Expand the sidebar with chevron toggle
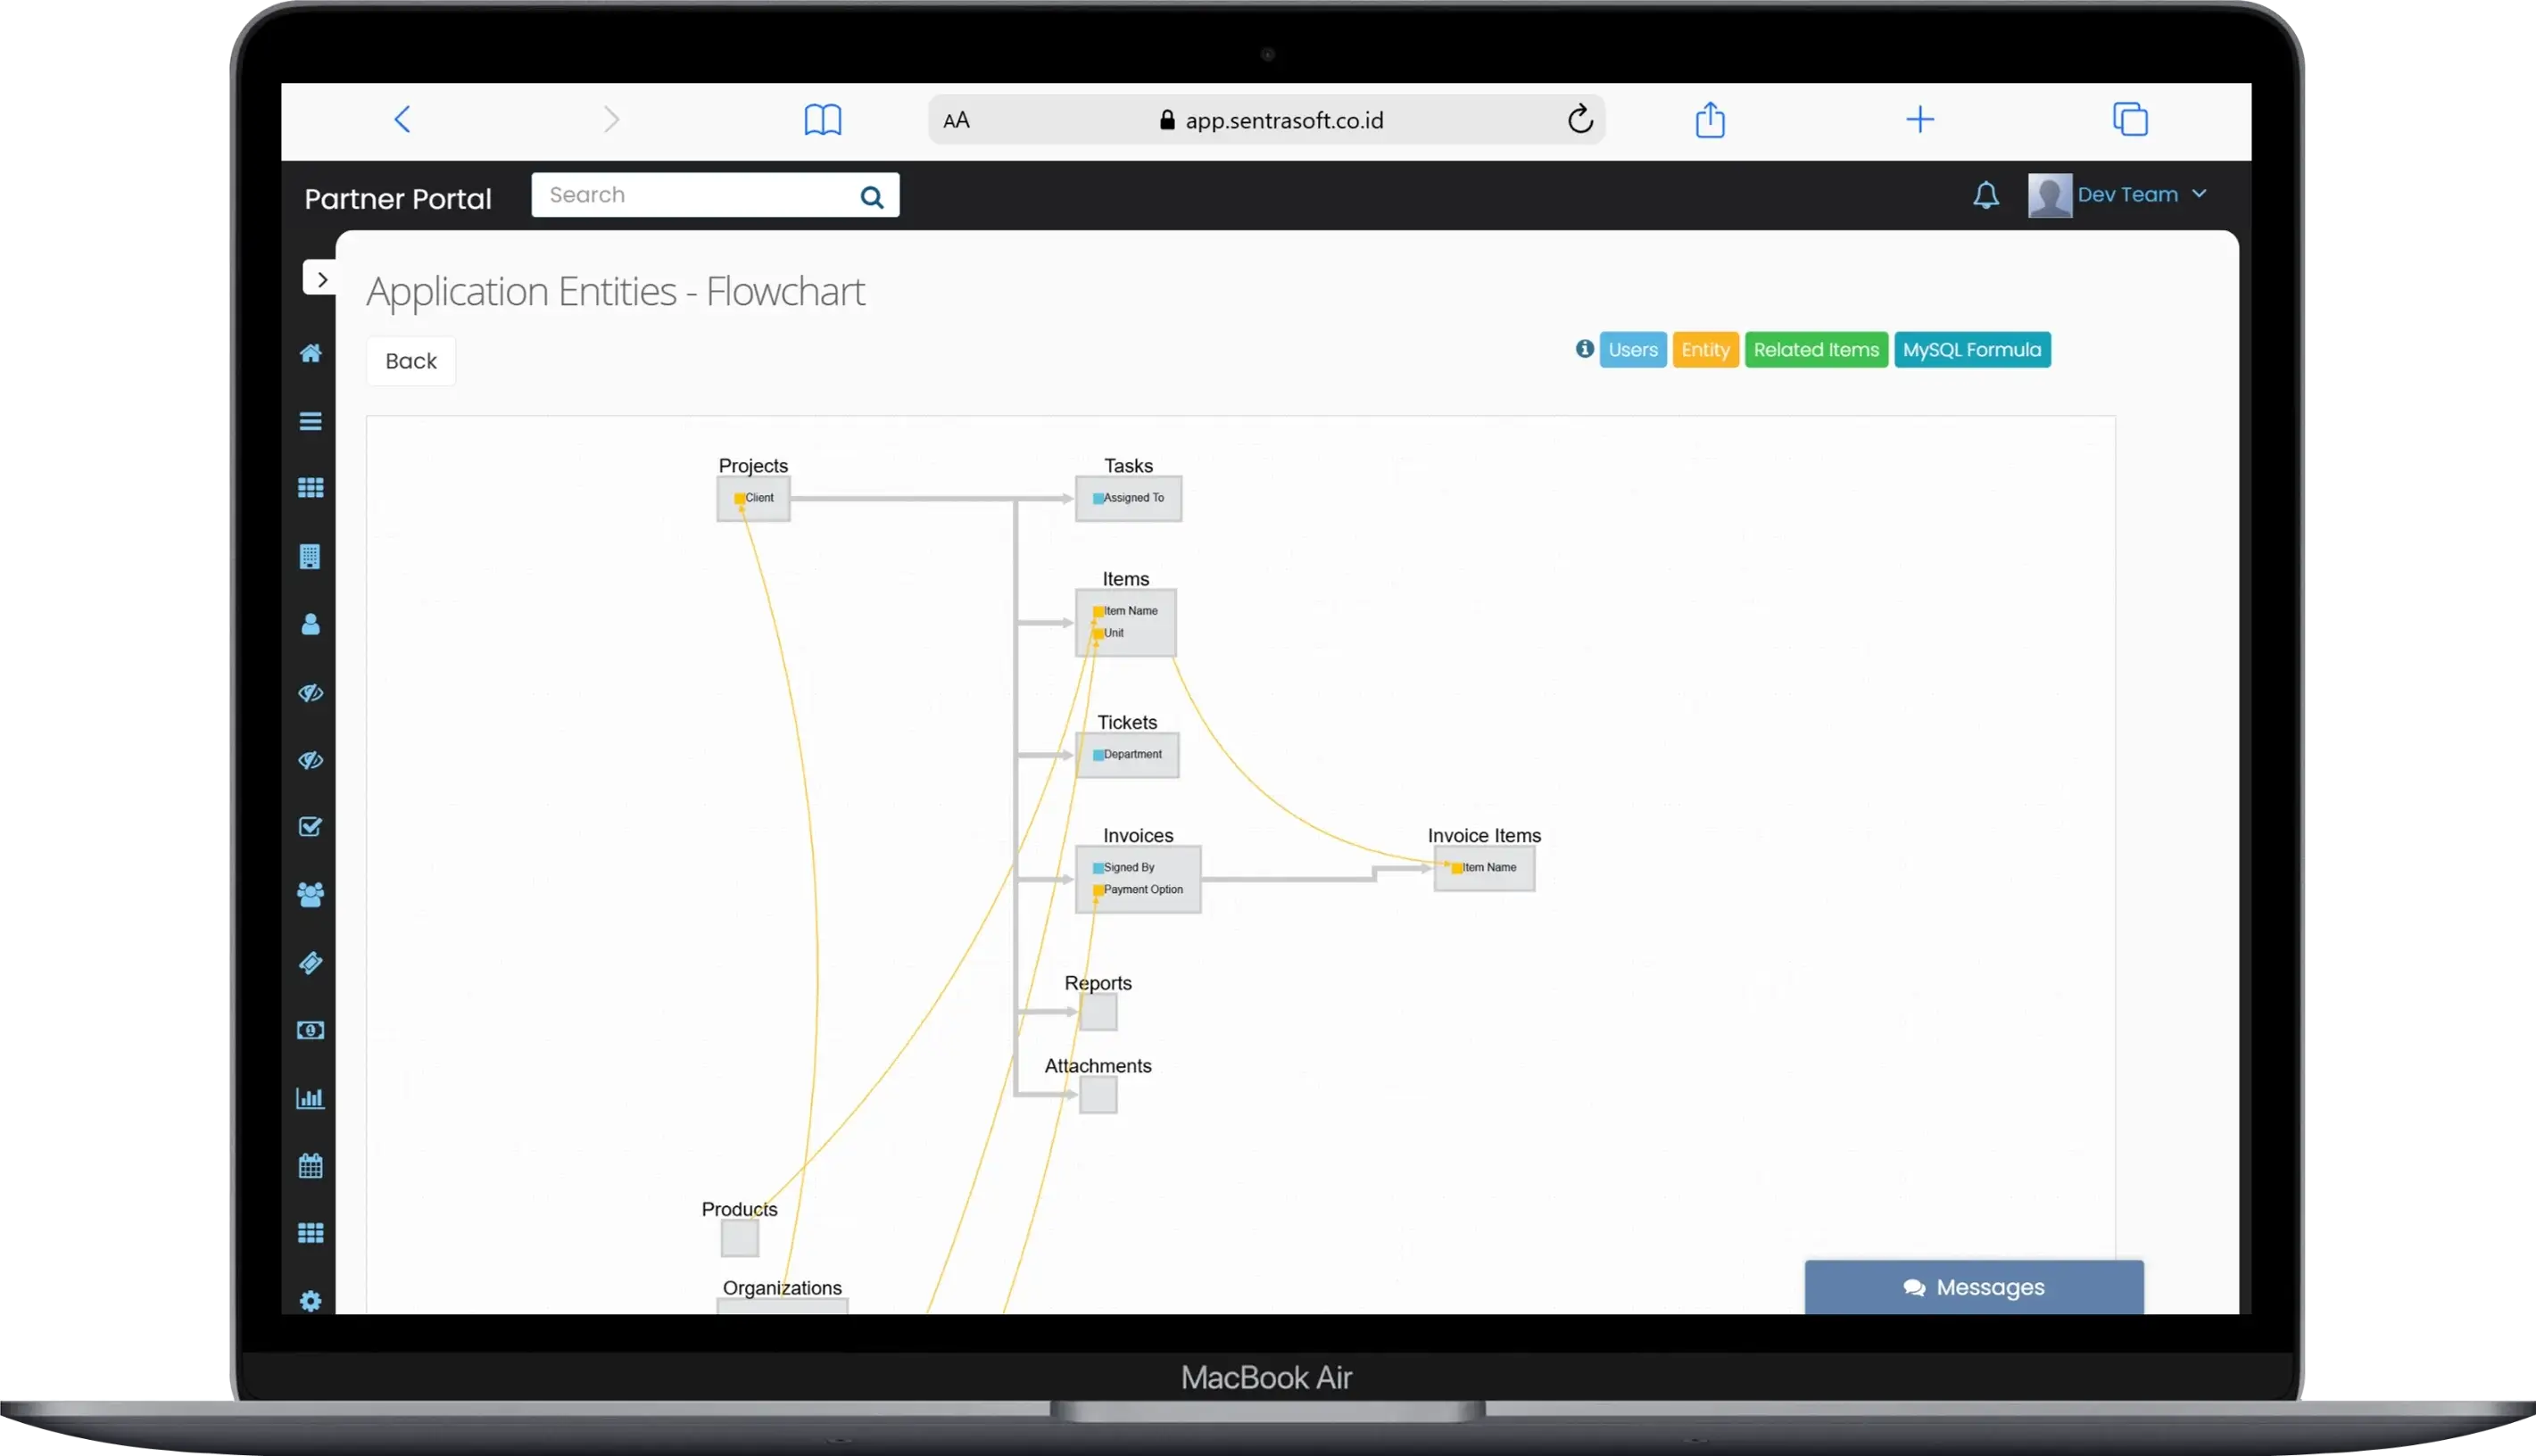The image size is (2536, 1456). coord(320,279)
